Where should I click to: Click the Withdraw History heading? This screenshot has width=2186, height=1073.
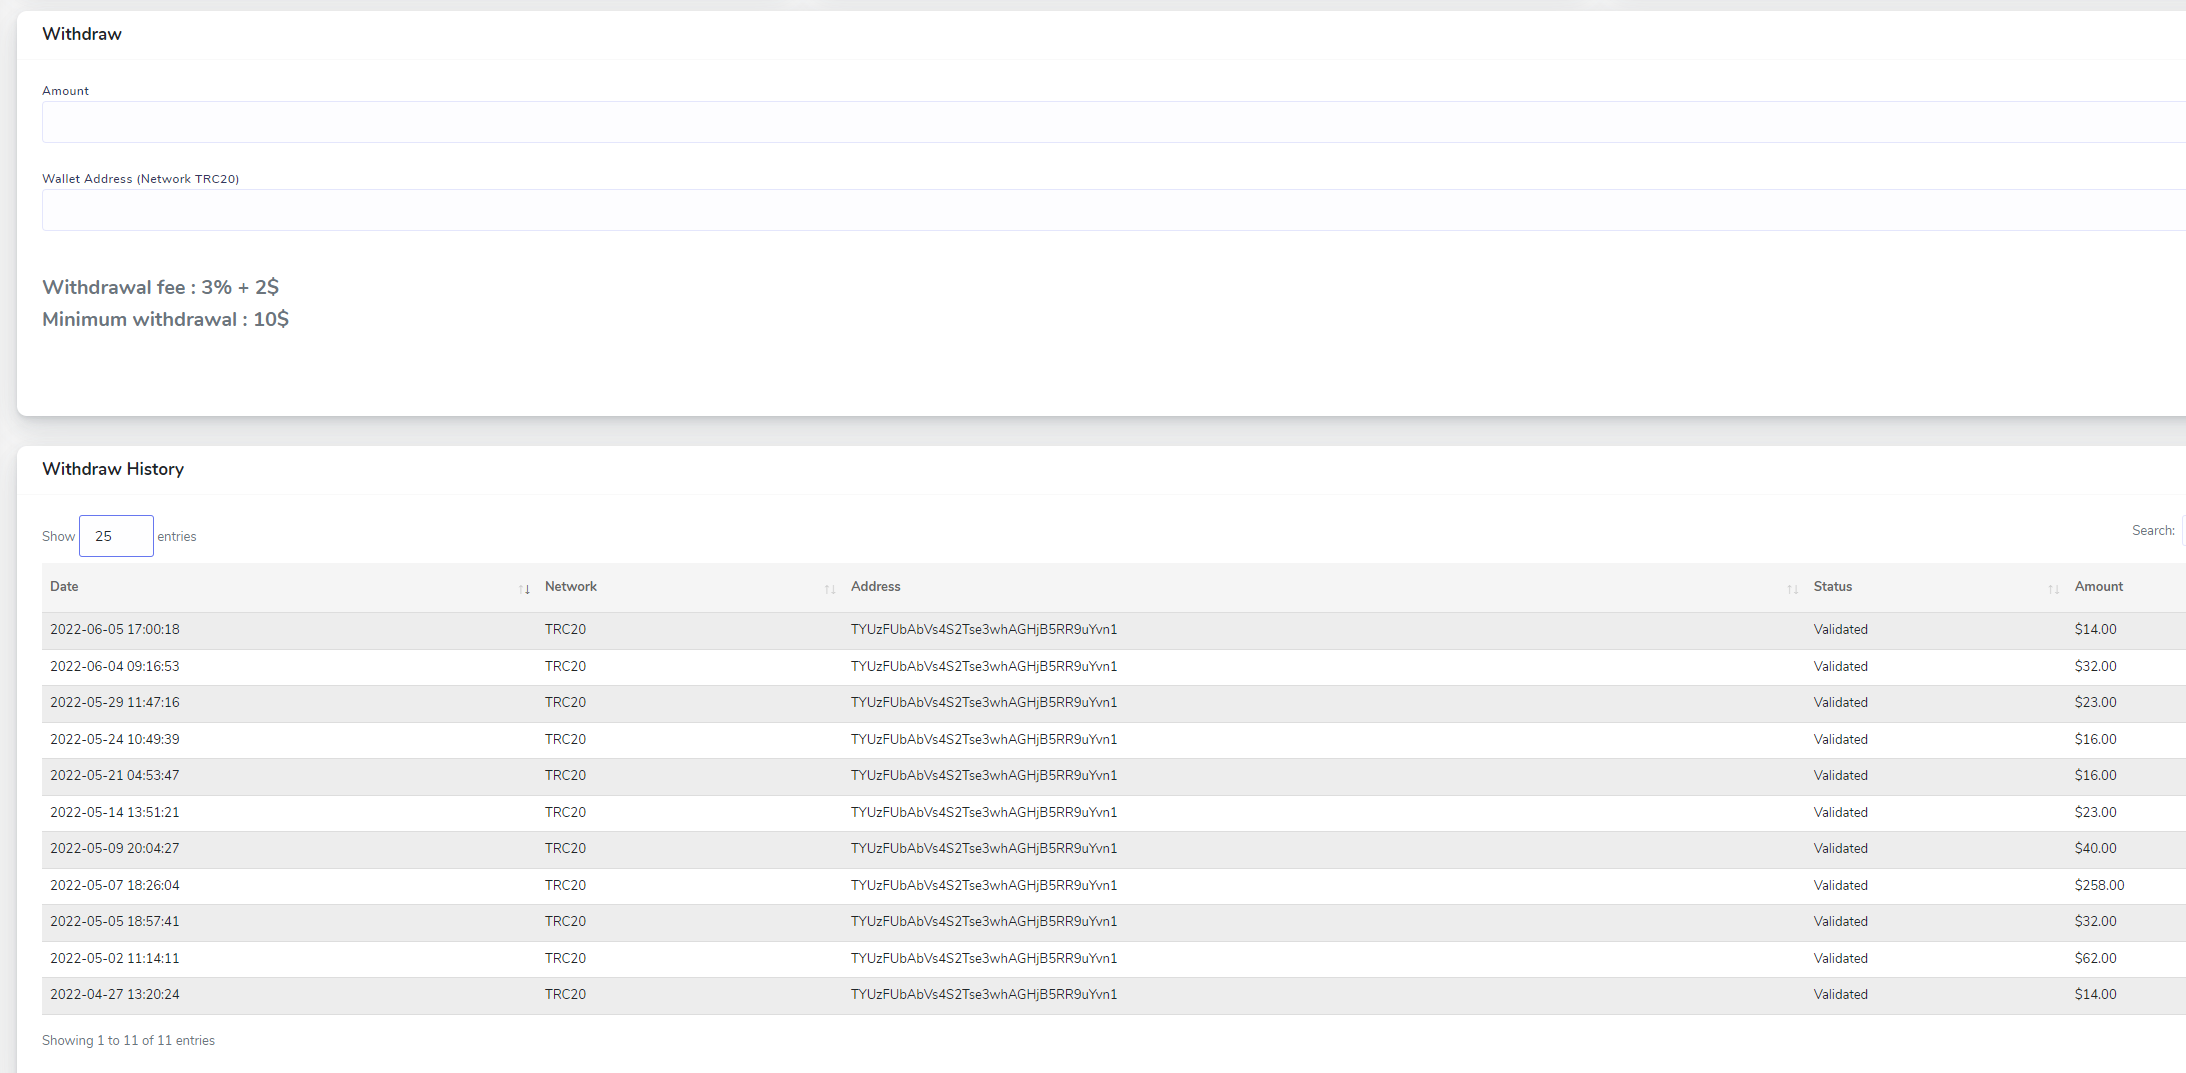(x=113, y=469)
